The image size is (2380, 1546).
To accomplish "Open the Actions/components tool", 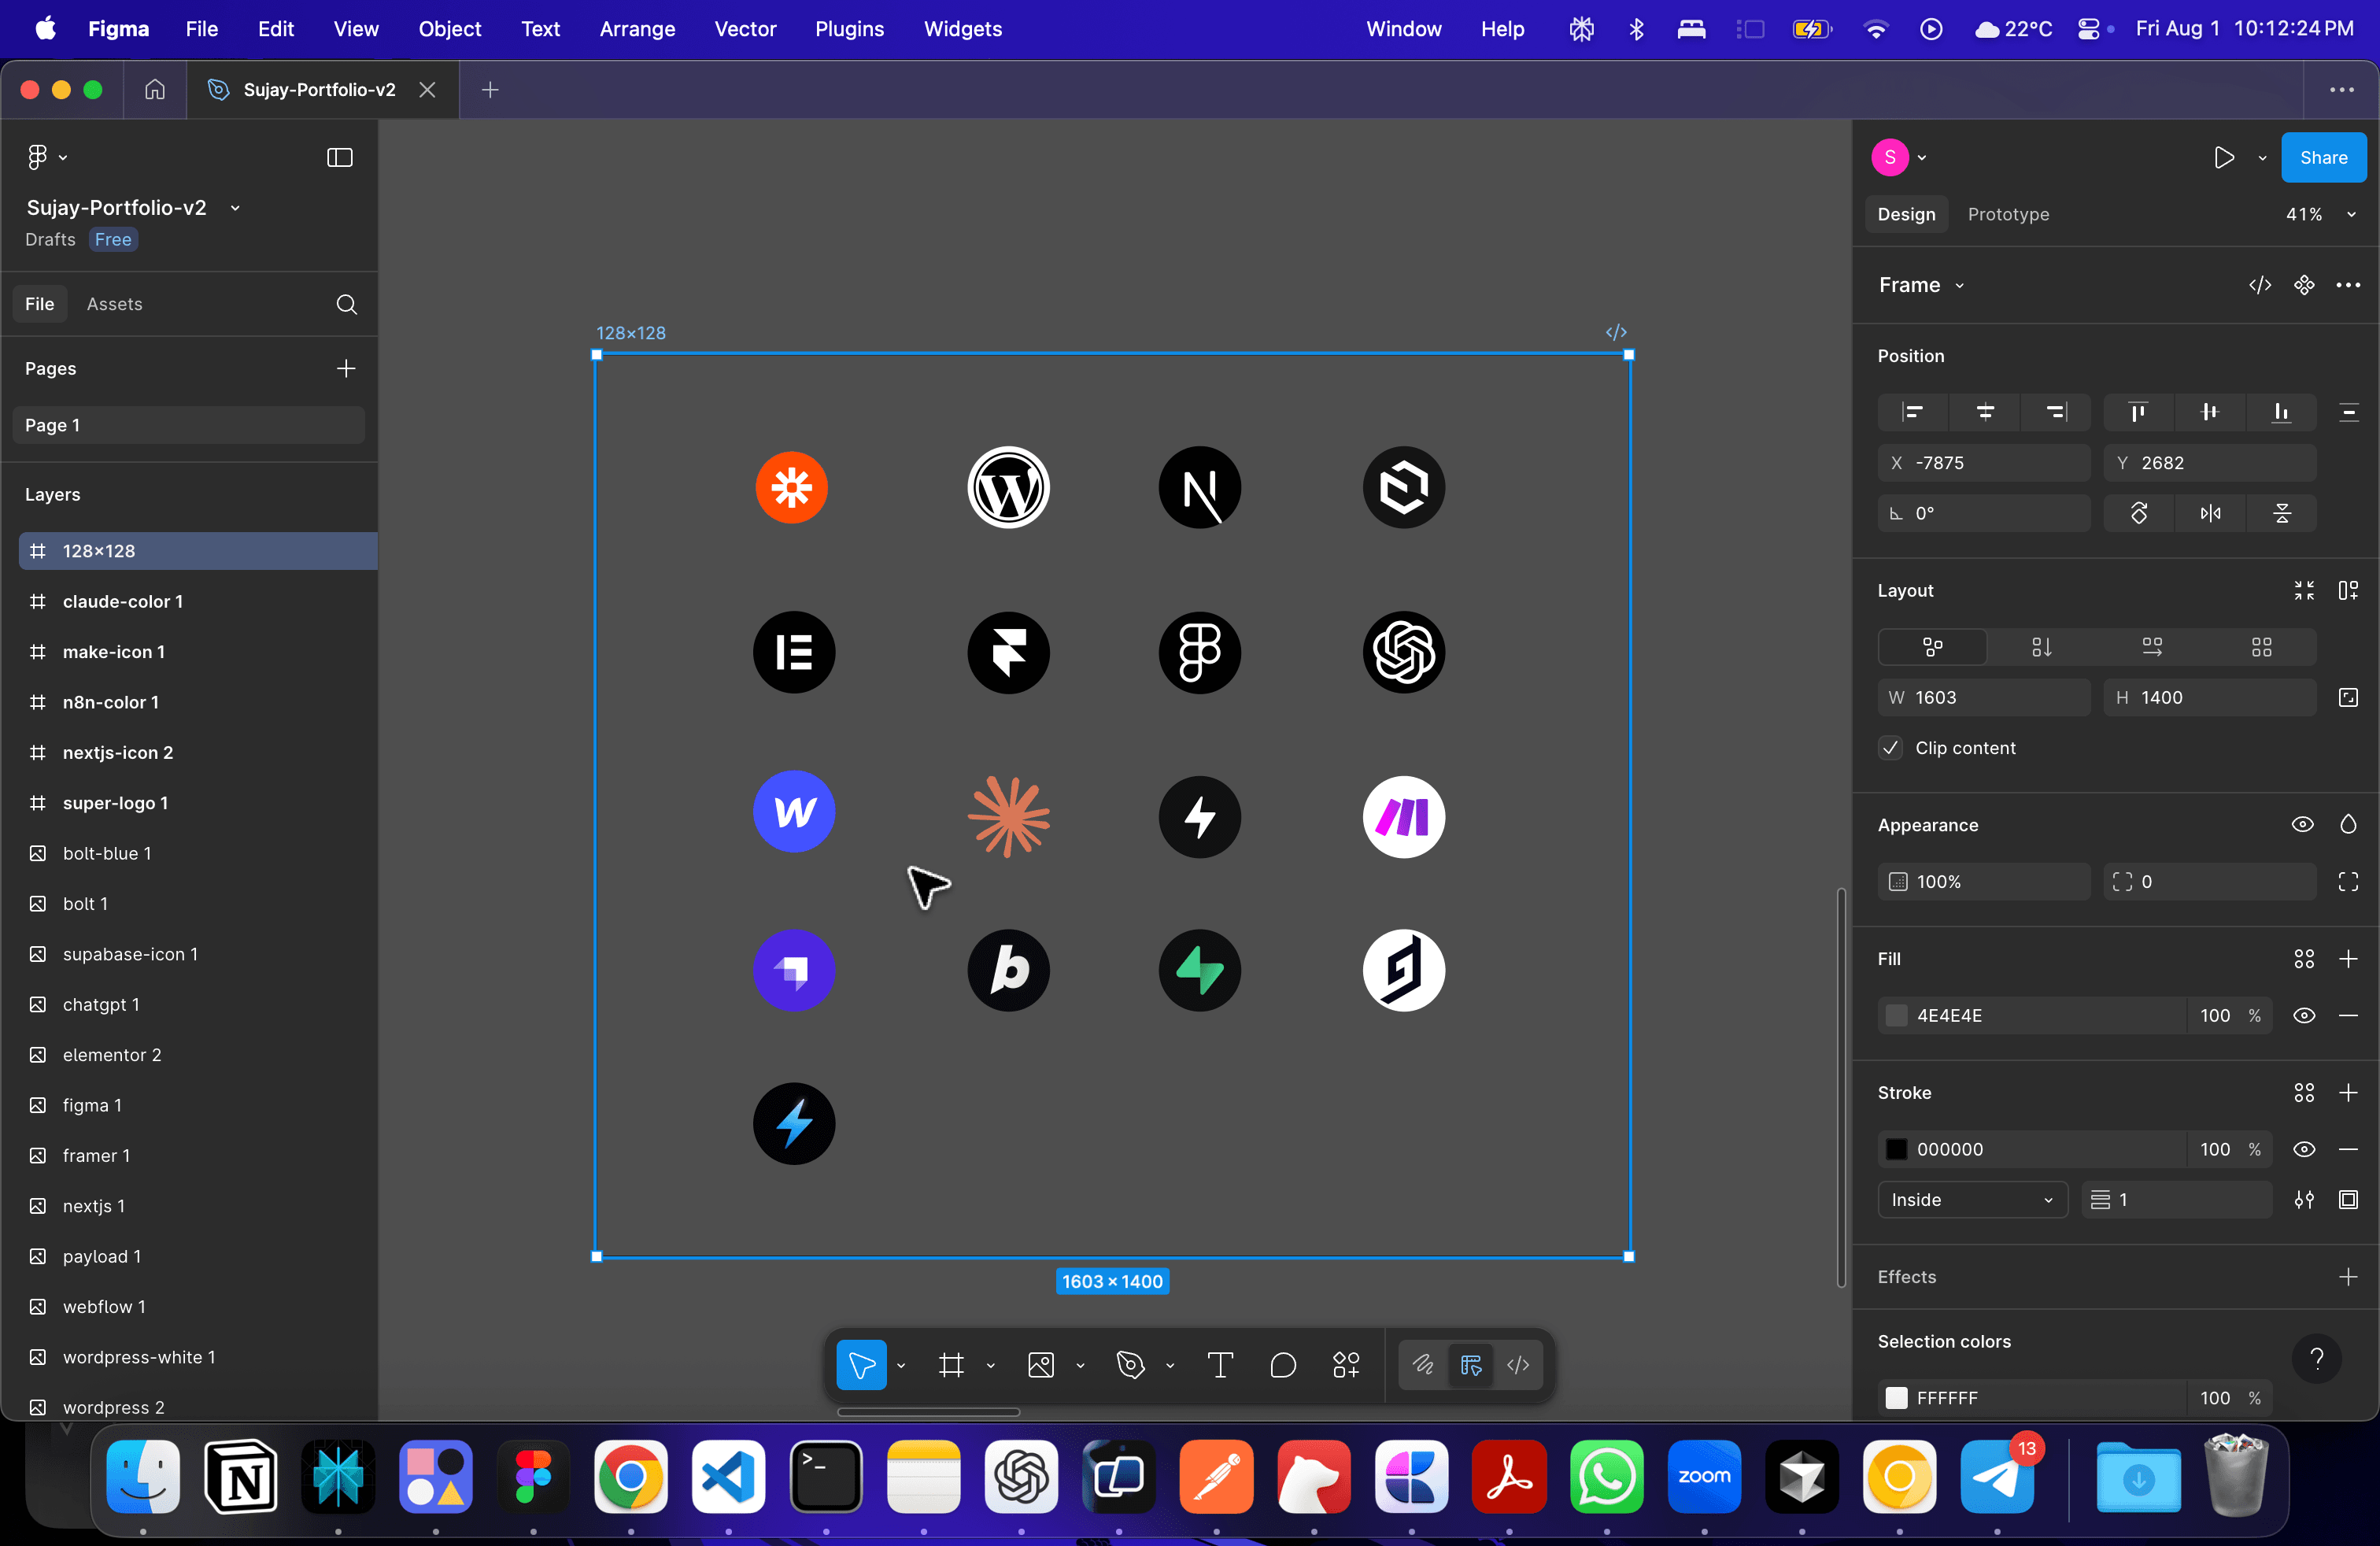I will coord(1346,1365).
